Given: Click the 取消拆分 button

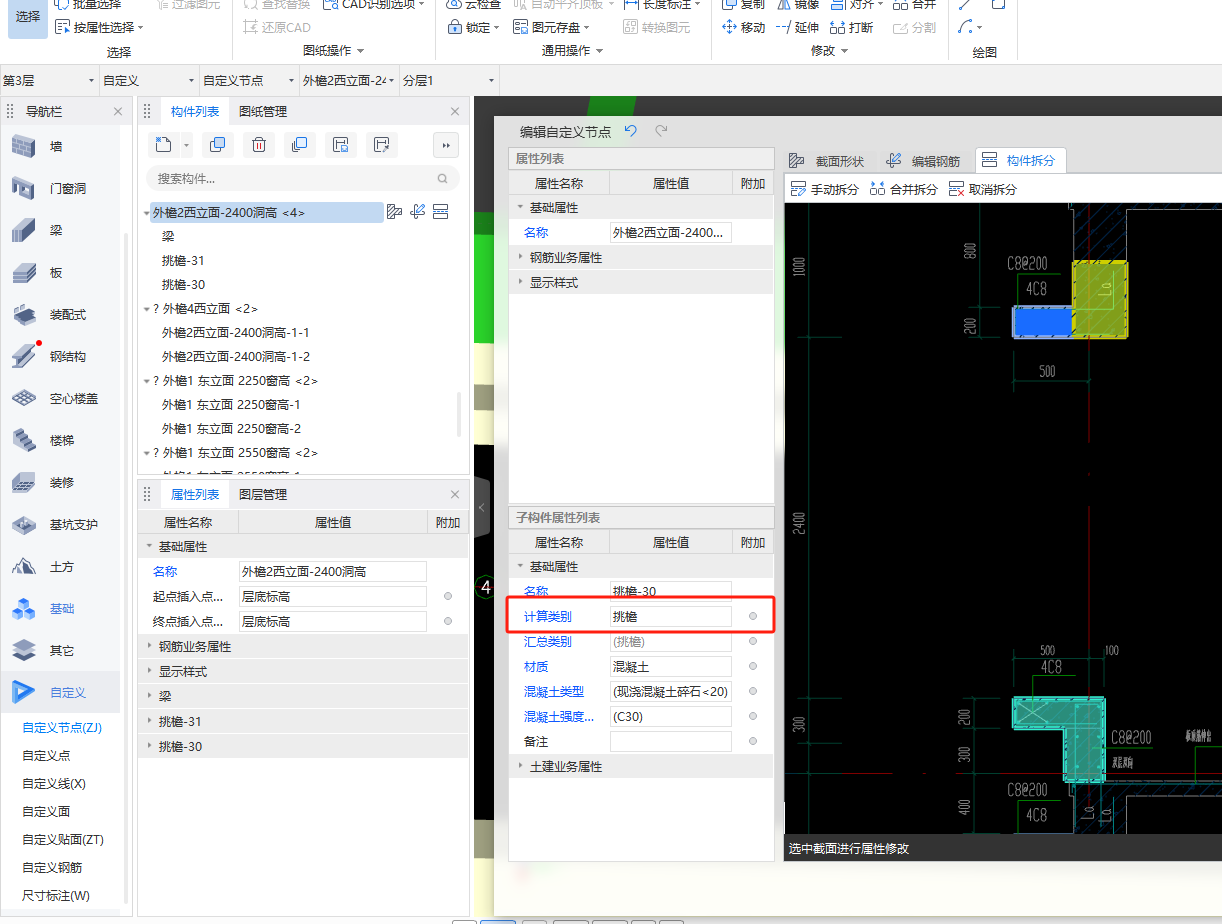Looking at the screenshot, I should [x=982, y=189].
